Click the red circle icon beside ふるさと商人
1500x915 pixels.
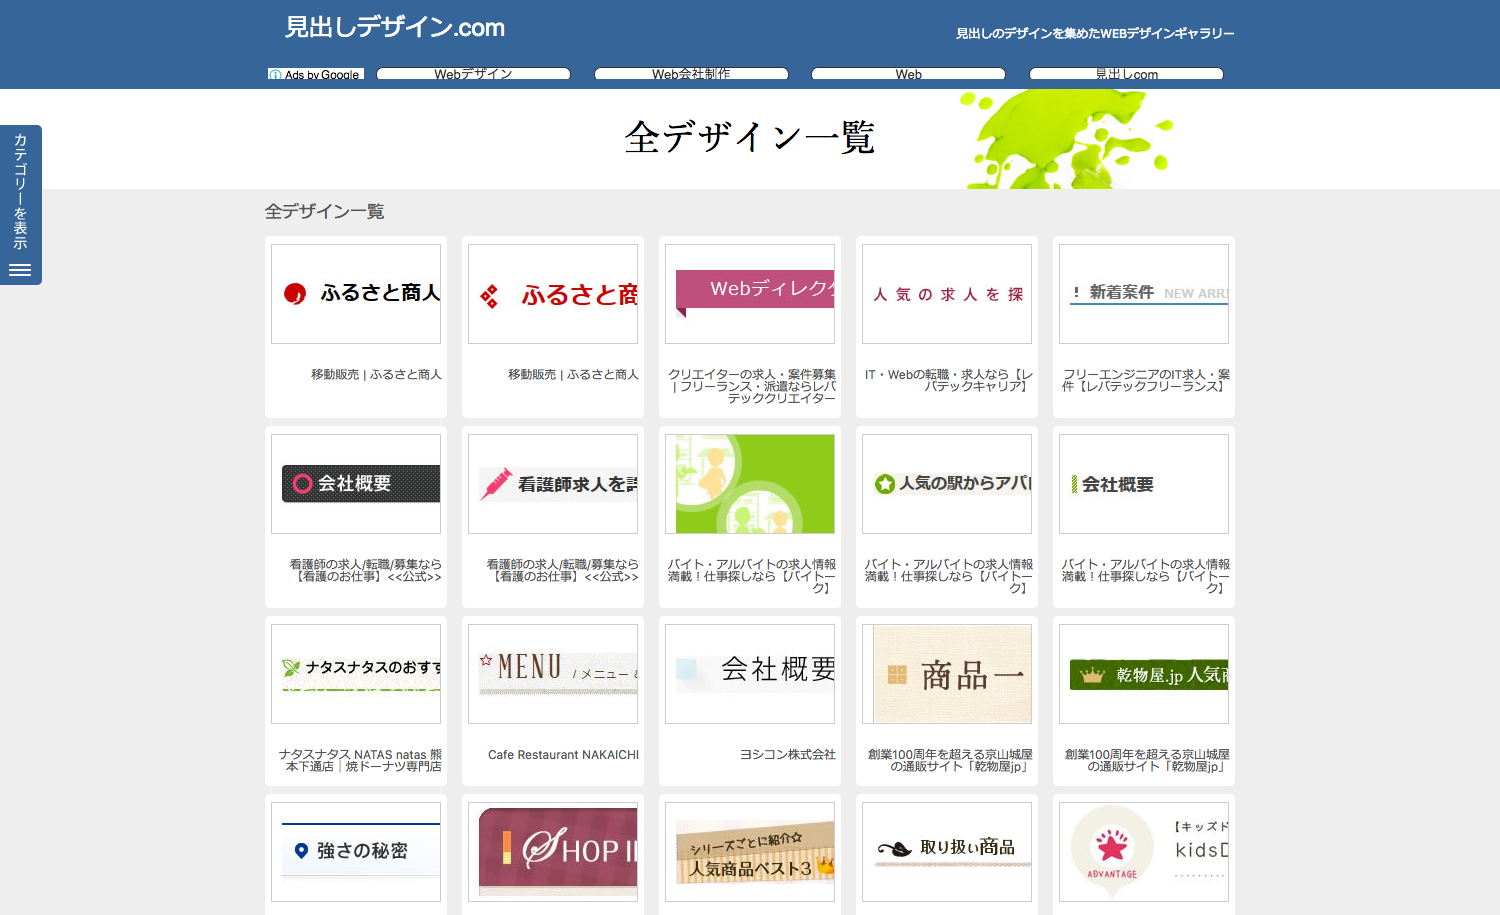(x=295, y=294)
